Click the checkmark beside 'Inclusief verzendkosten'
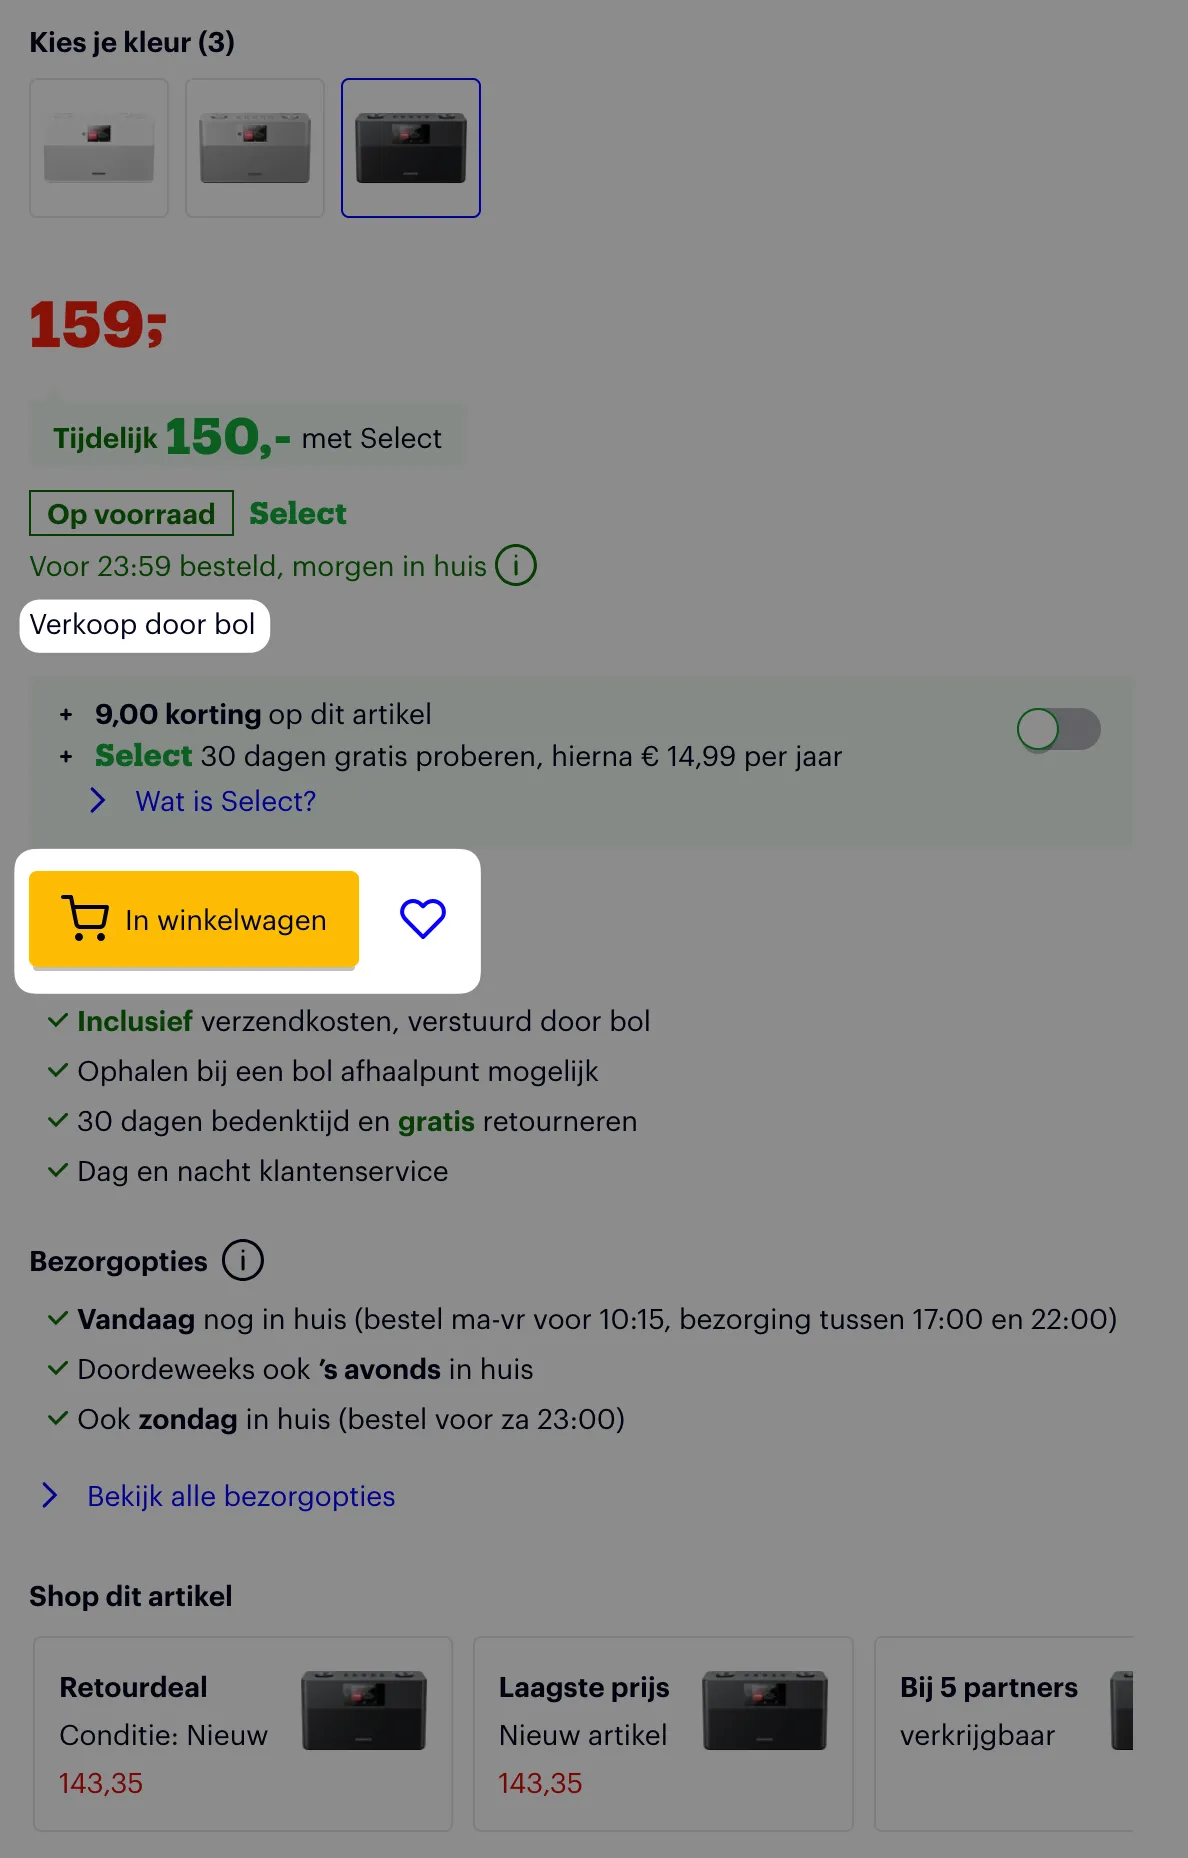1188x1858 pixels. (x=57, y=1019)
